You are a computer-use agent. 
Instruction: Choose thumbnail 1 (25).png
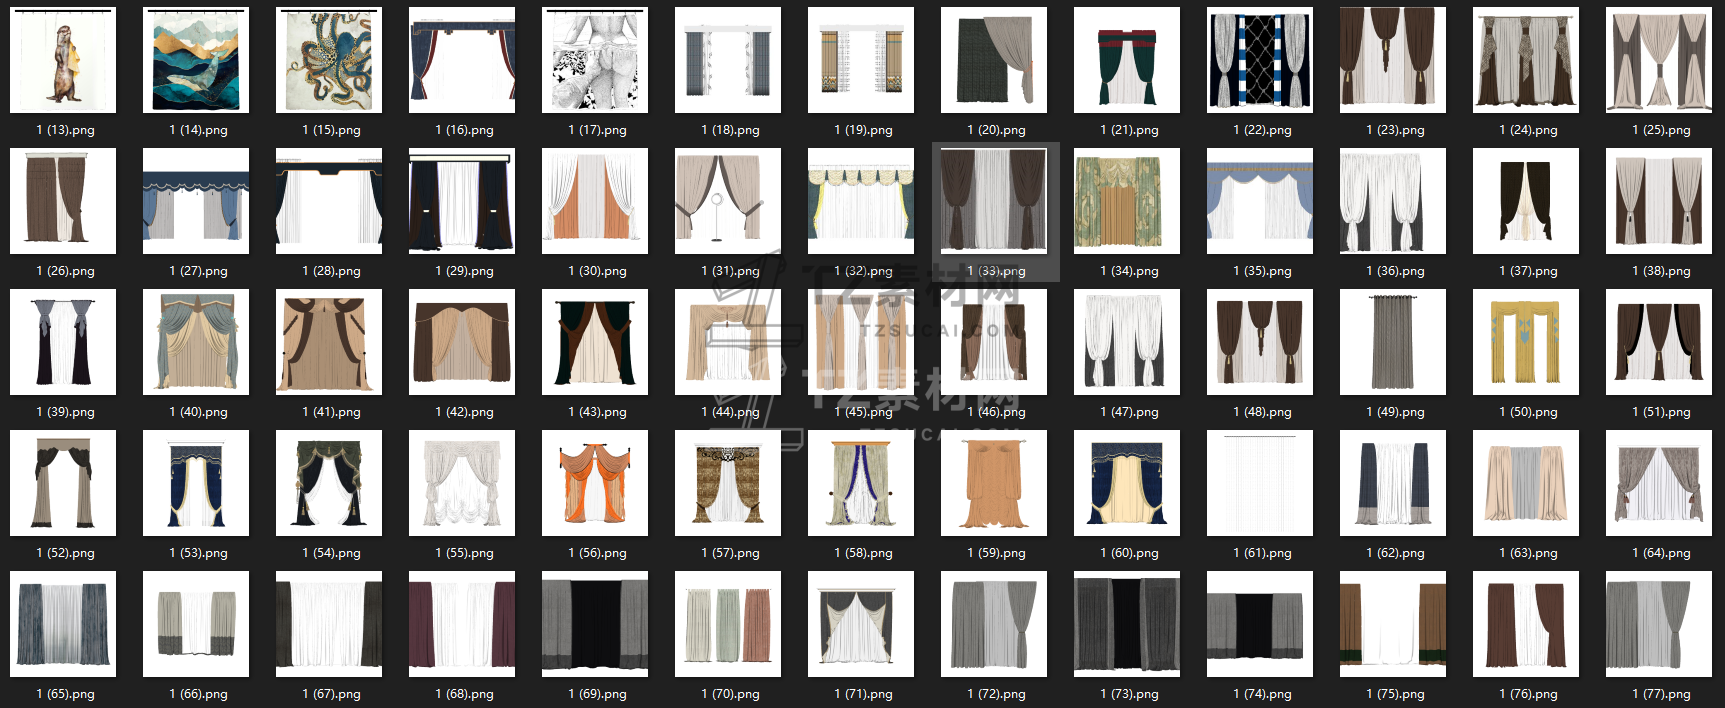pos(1659,60)
